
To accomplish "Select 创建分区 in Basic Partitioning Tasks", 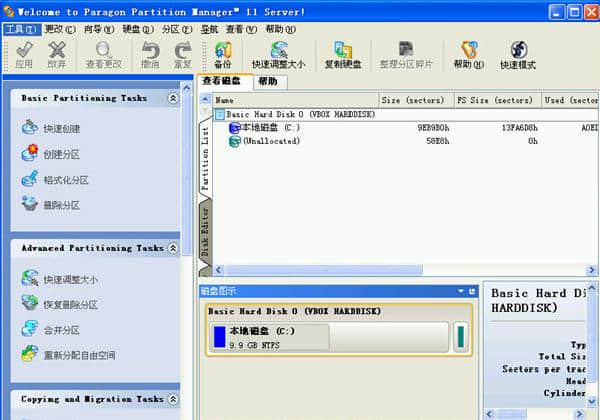I will point(60,154).
